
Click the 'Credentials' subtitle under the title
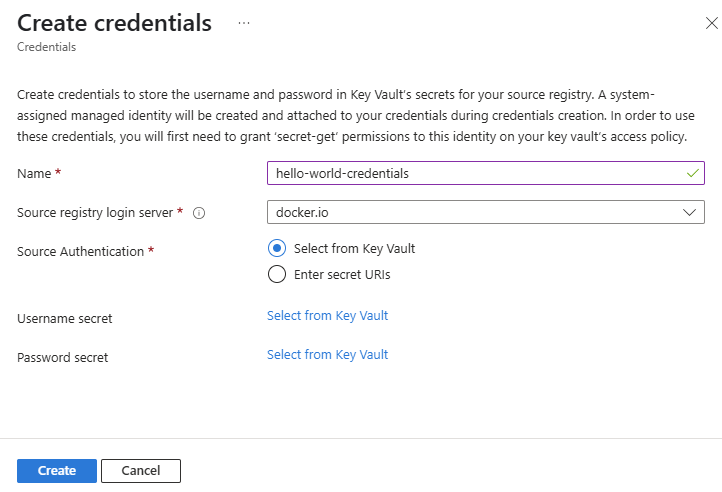pos(45,46)
